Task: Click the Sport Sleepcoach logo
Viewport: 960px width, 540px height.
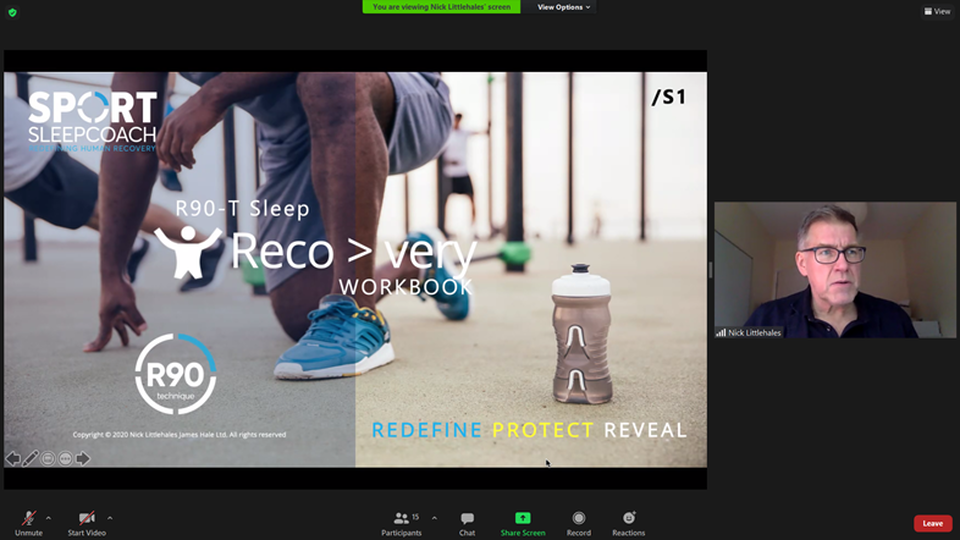Action: pos(92,121)
